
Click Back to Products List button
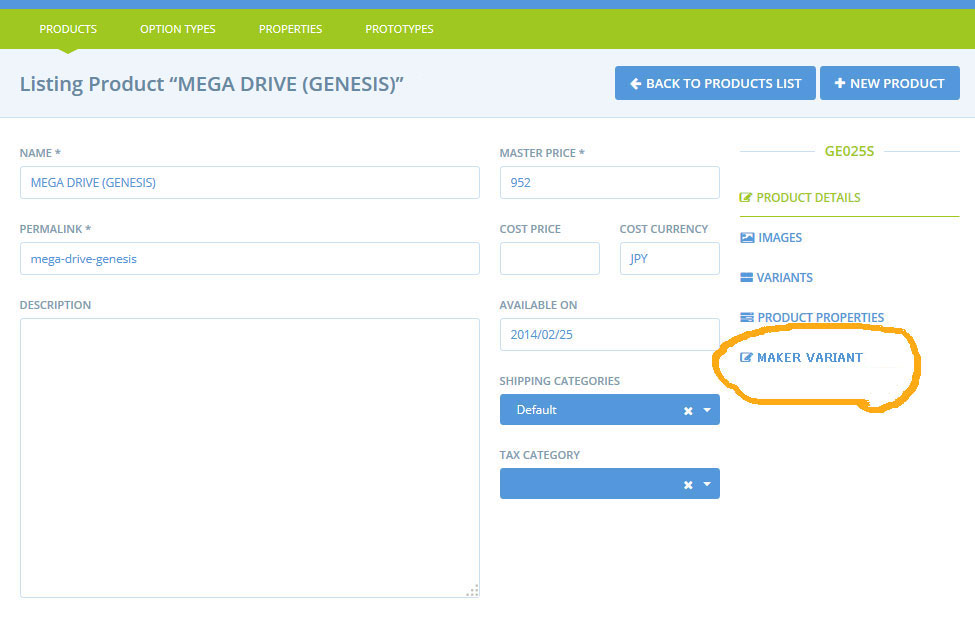(x=715, y=83)
